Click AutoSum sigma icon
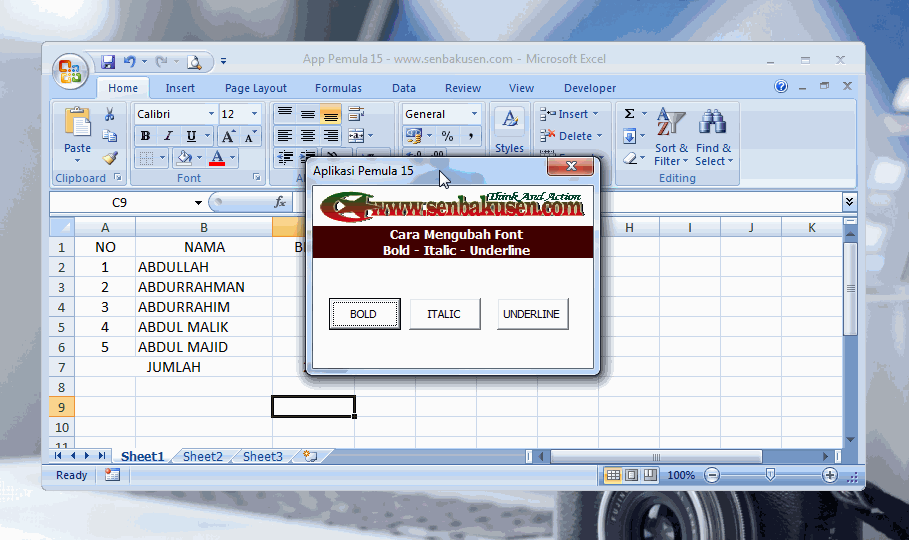The width and height of the screenshot is (909, 540). [x=629, y=114]
